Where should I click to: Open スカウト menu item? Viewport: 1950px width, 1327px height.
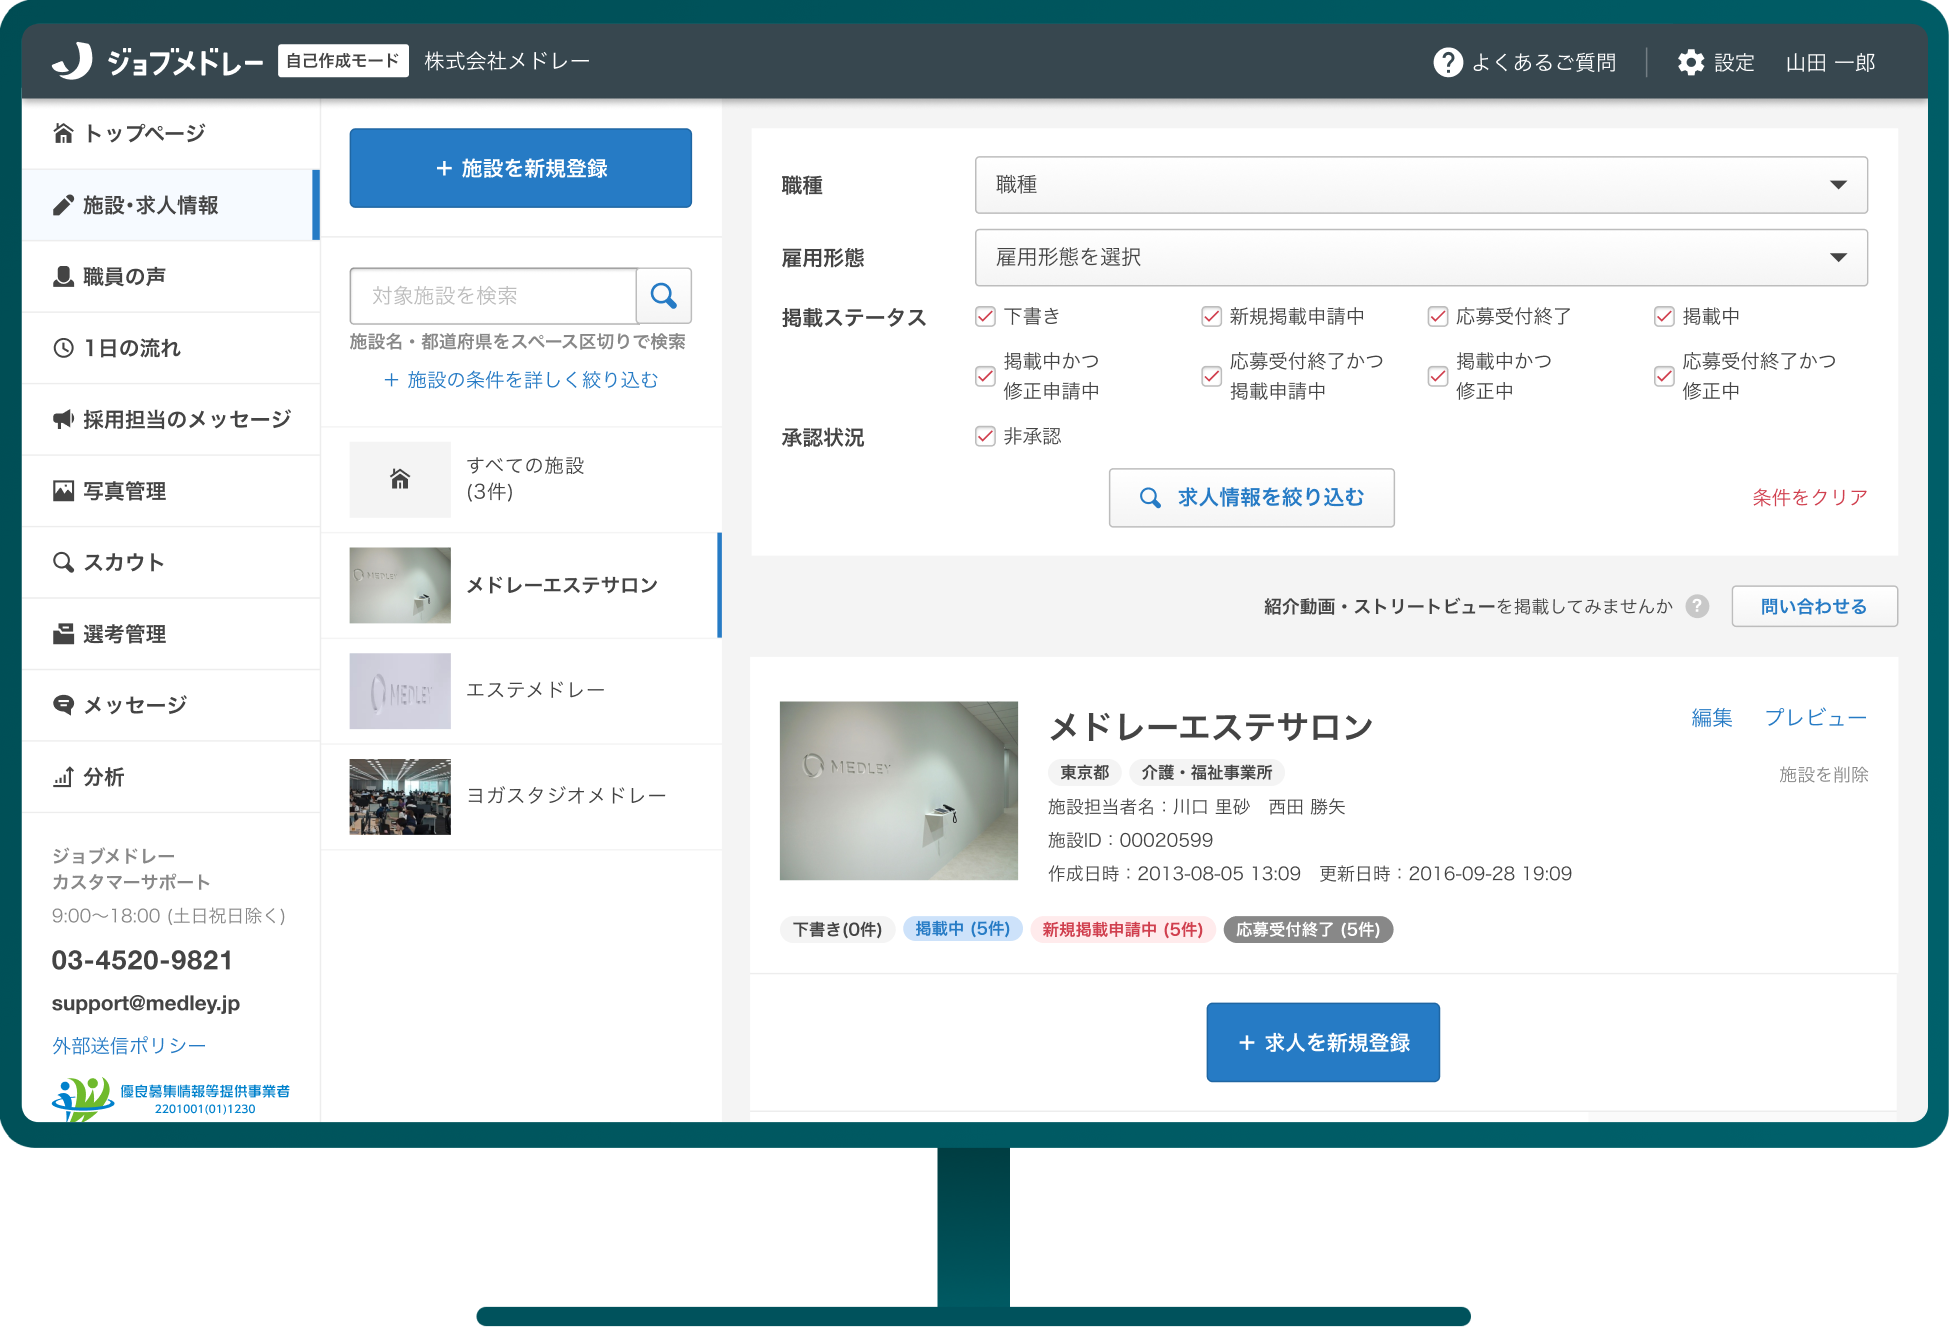click(171, 562)
